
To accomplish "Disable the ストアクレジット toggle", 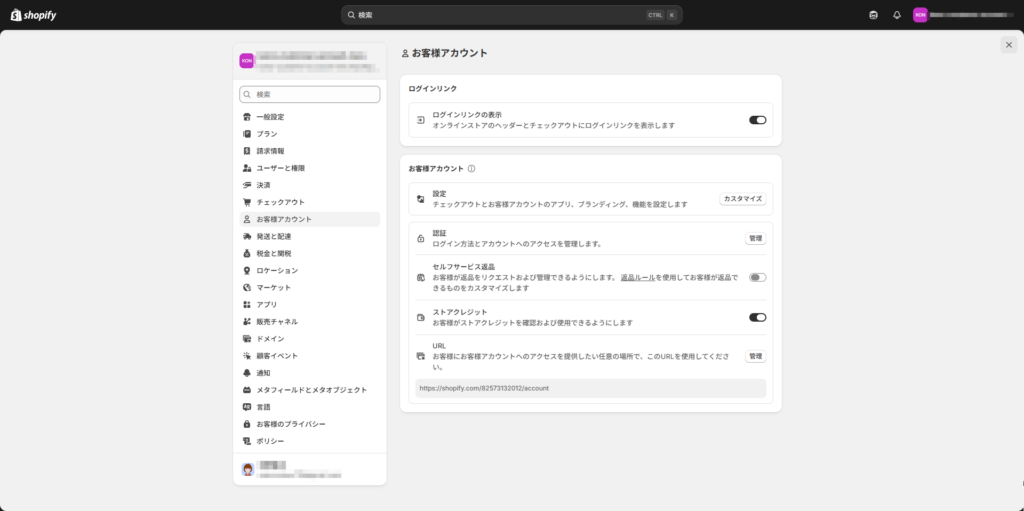I will click(757, 317).
